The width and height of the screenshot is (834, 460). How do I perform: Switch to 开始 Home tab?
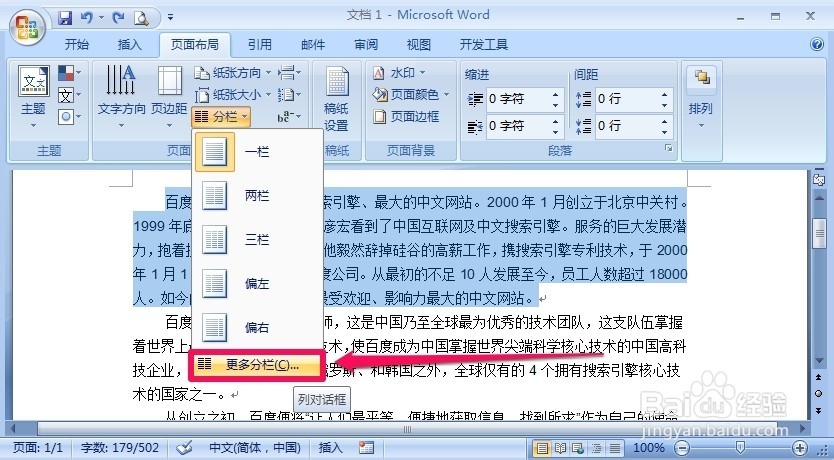[x=77, y=45]
